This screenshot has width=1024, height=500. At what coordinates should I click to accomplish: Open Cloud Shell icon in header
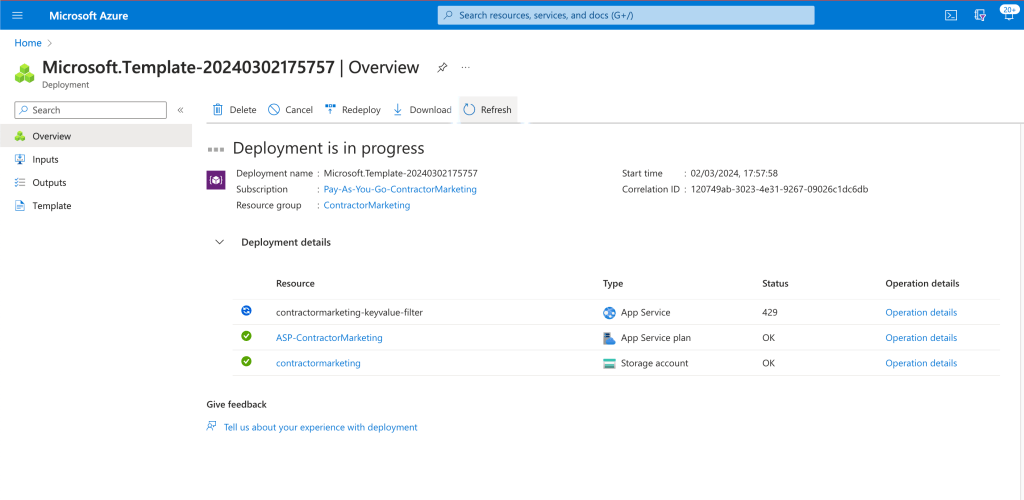[x=952, y=16]
